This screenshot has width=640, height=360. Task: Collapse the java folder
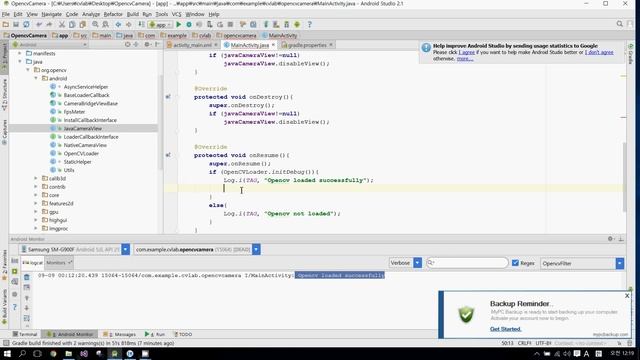[x=20, y=62]
